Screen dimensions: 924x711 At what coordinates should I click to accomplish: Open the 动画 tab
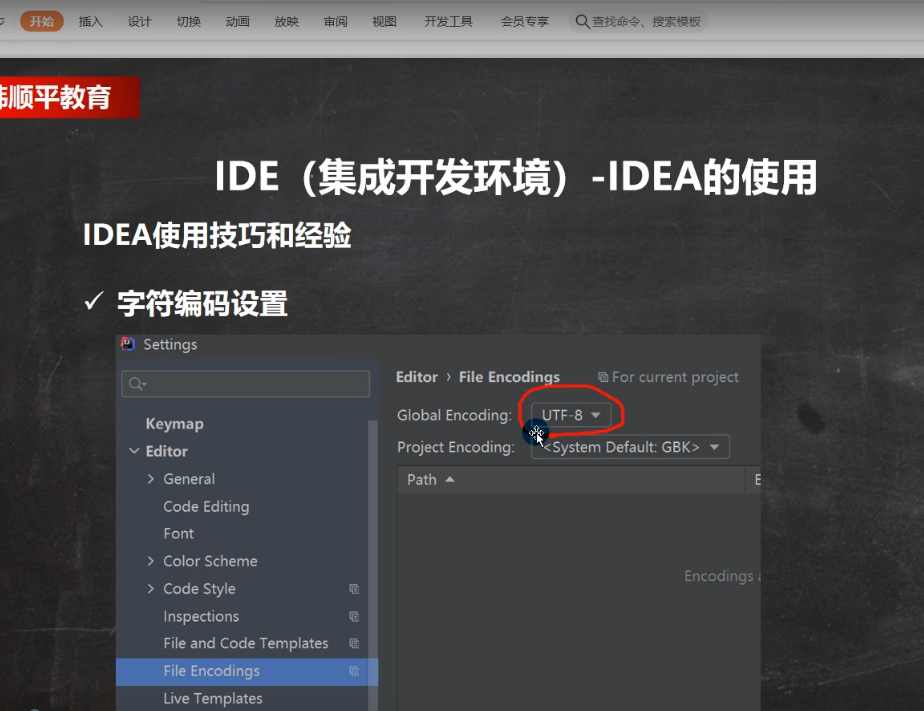pos(237,22)
